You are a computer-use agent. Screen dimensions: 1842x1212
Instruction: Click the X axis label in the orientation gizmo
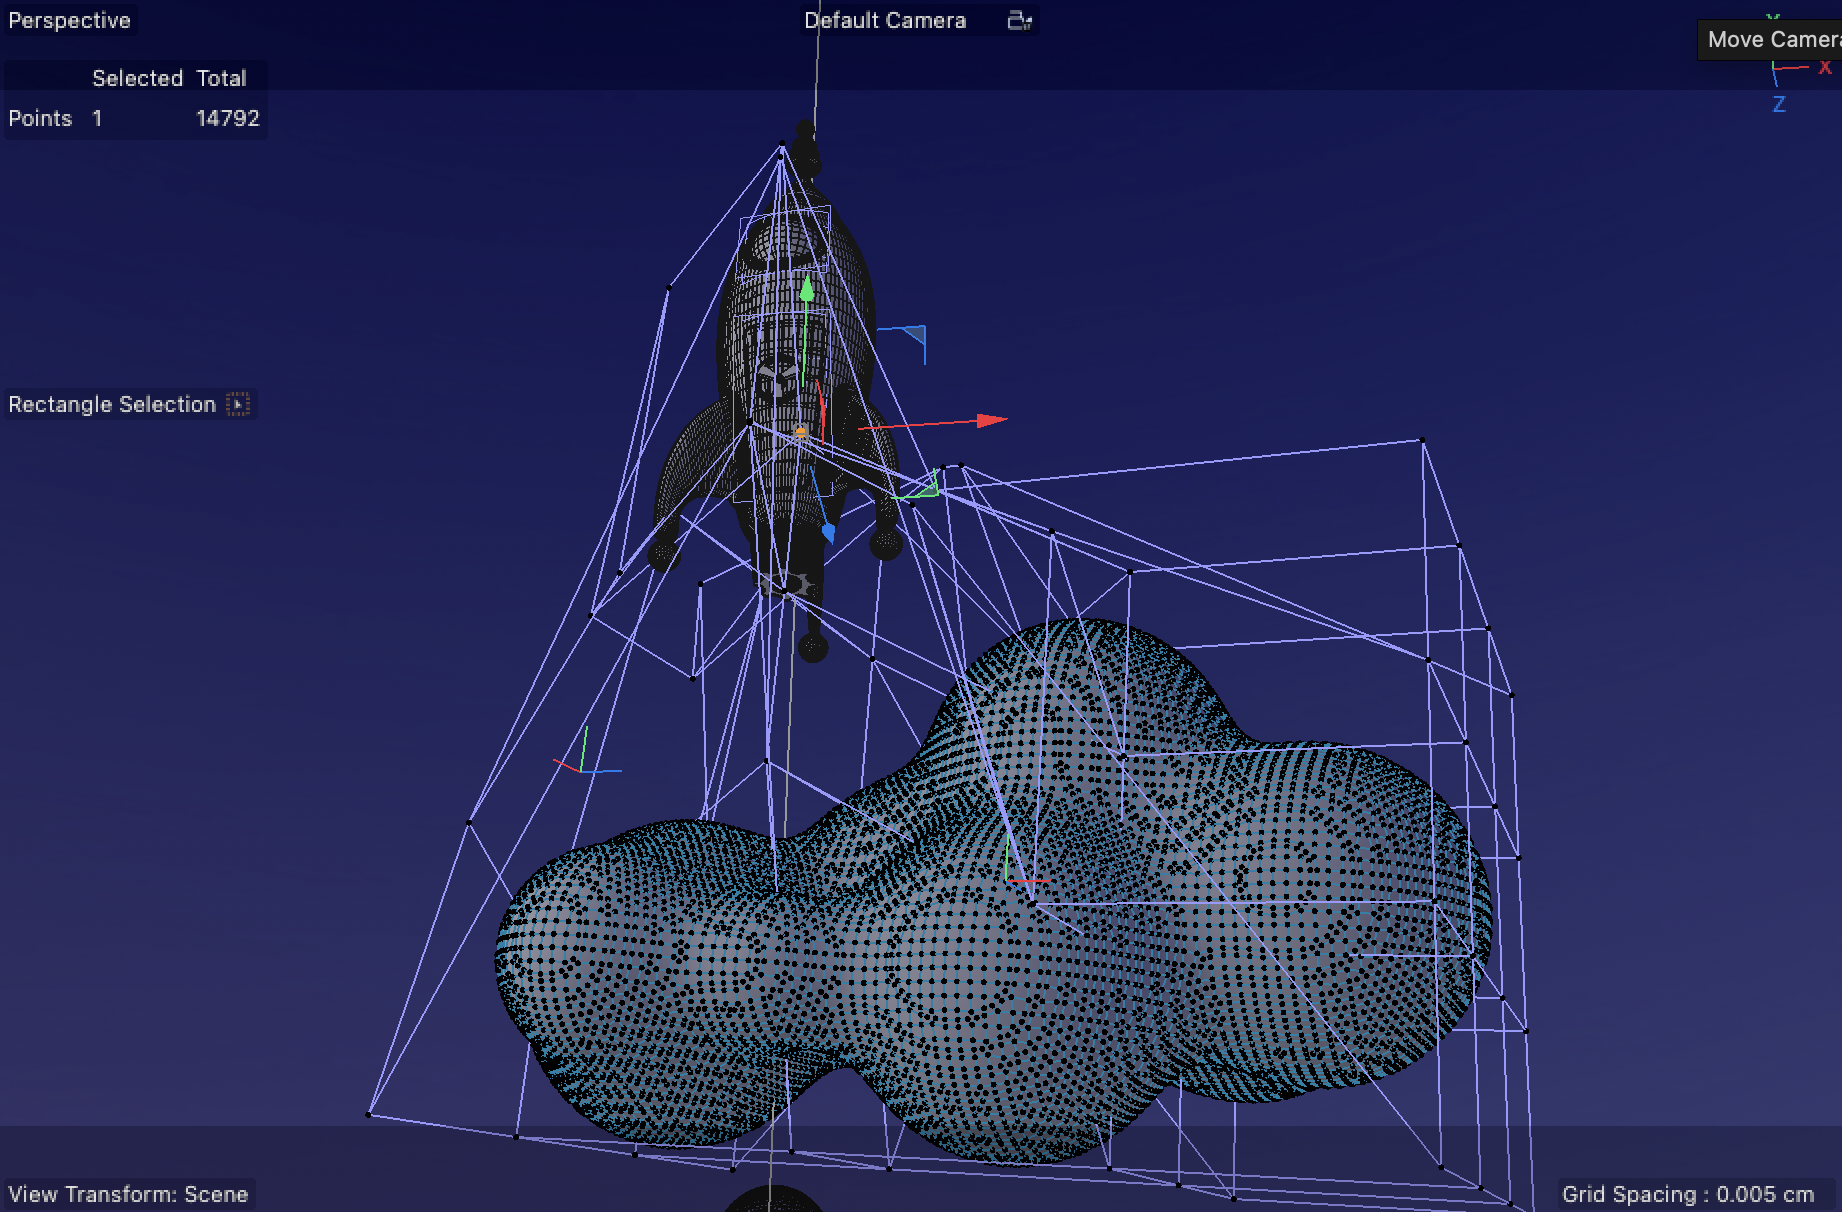[x=1825, y=67]
